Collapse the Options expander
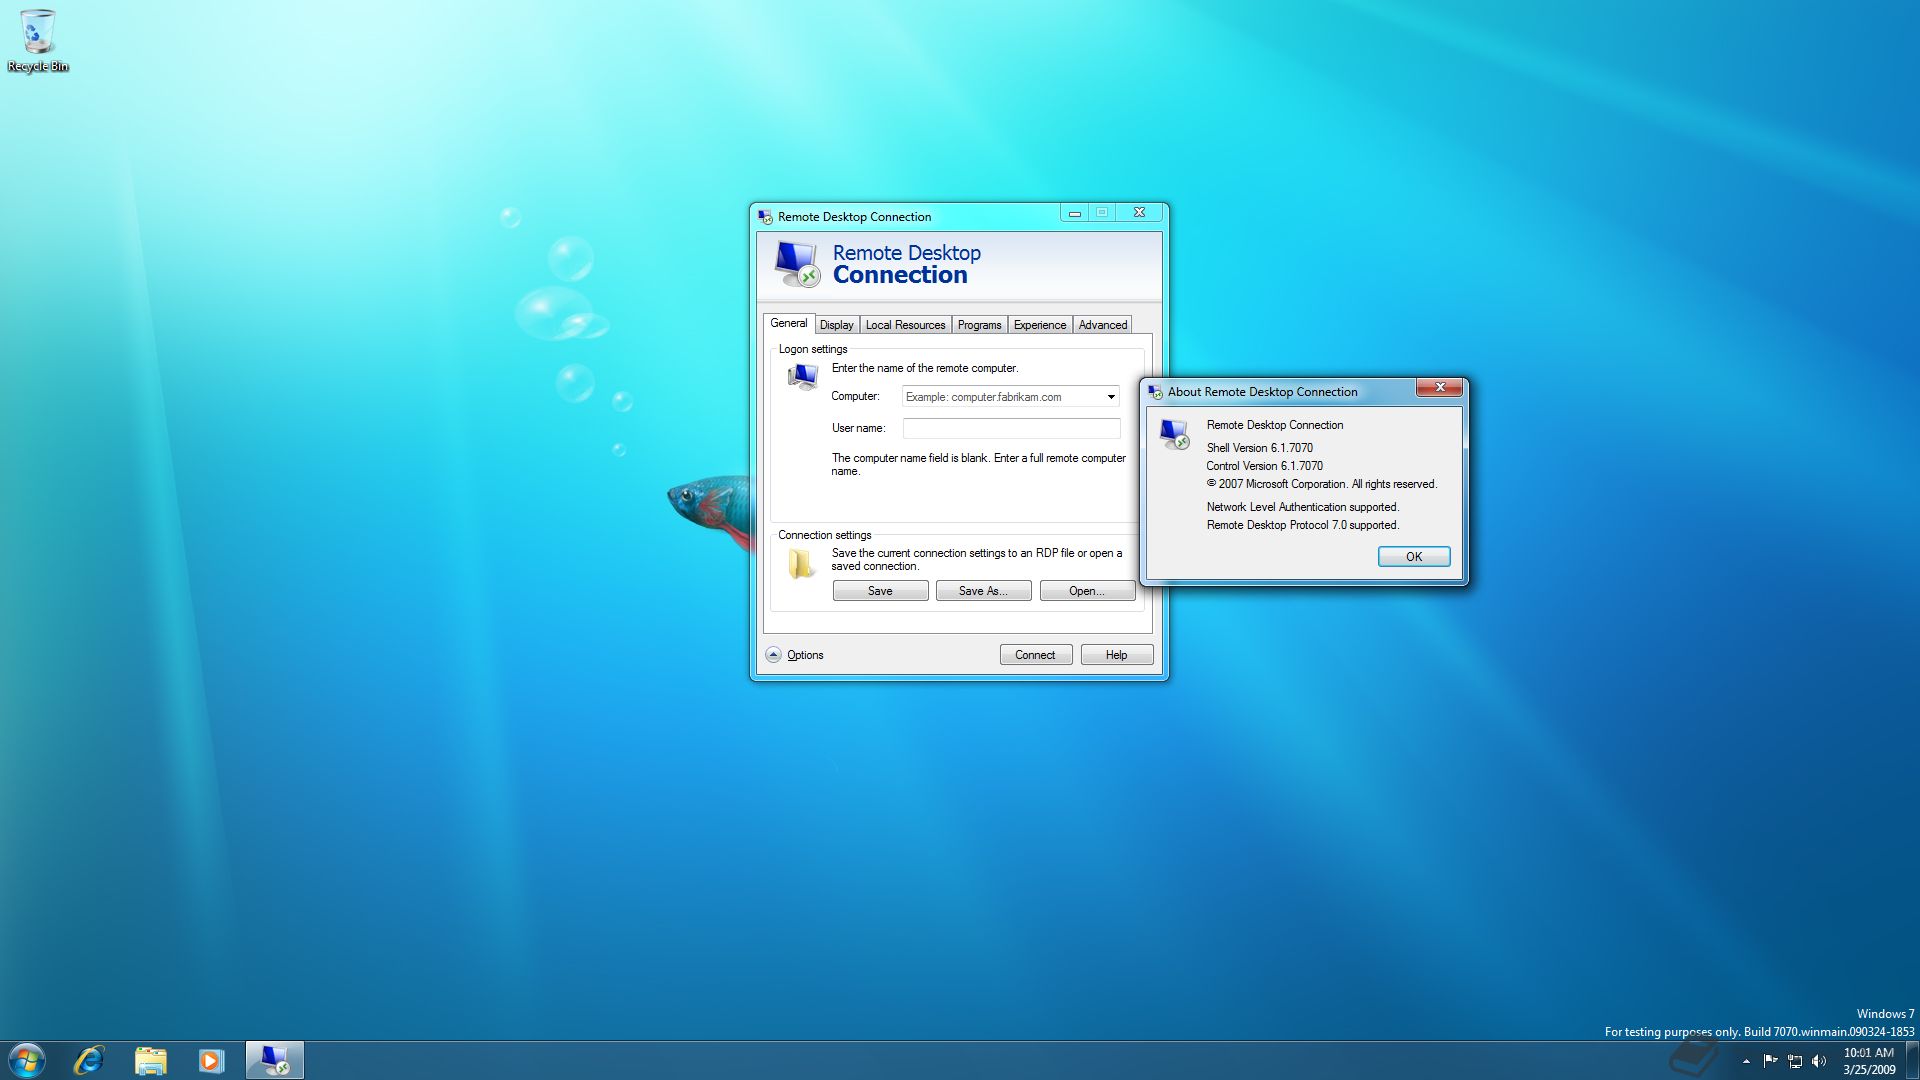 774,655
